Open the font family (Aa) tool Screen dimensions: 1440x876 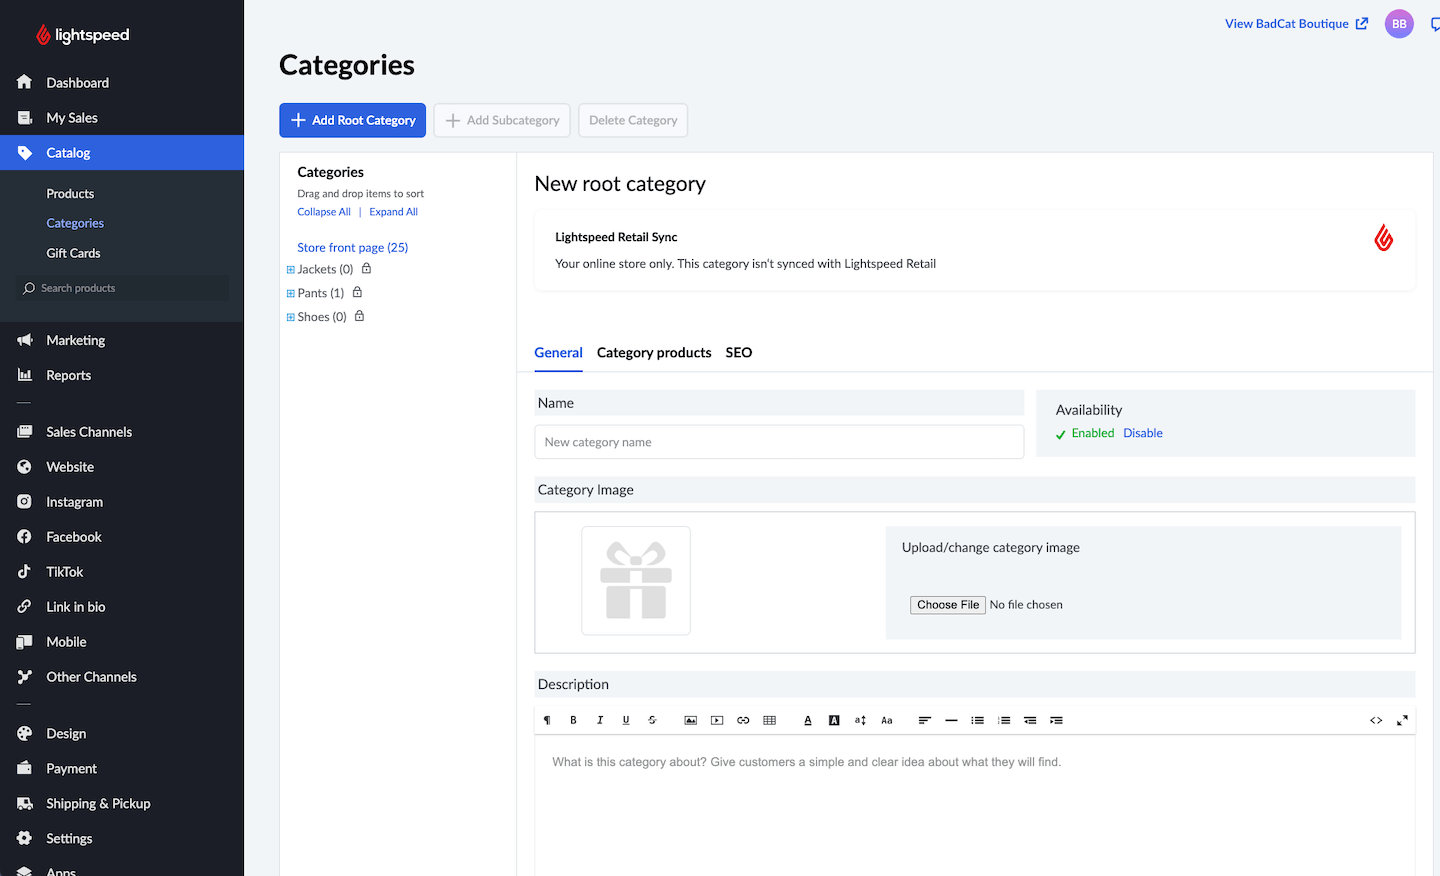click(886, 720)
